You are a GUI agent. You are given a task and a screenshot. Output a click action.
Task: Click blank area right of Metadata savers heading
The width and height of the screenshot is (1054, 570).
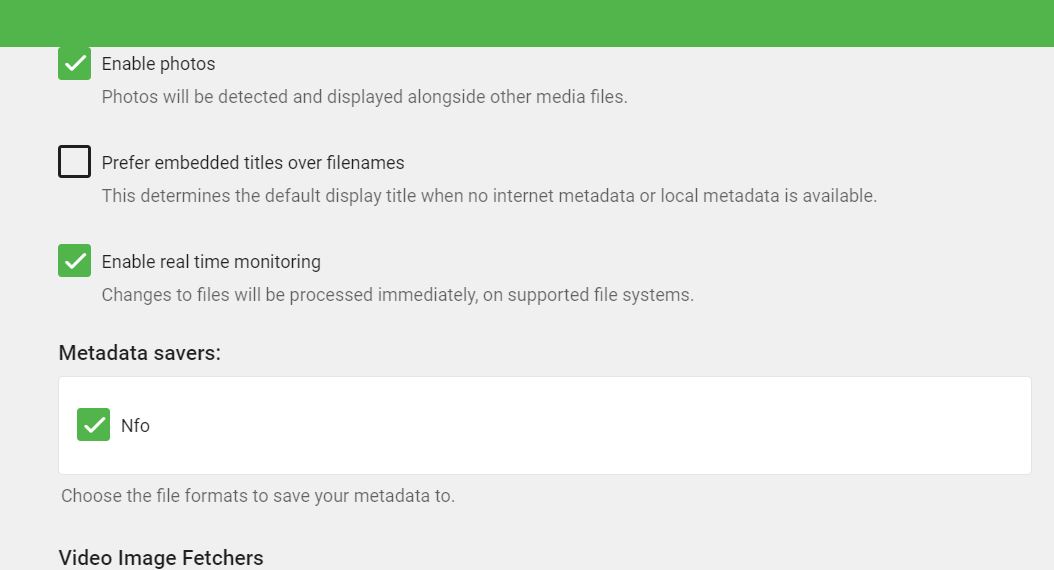(x=600, y=353)
